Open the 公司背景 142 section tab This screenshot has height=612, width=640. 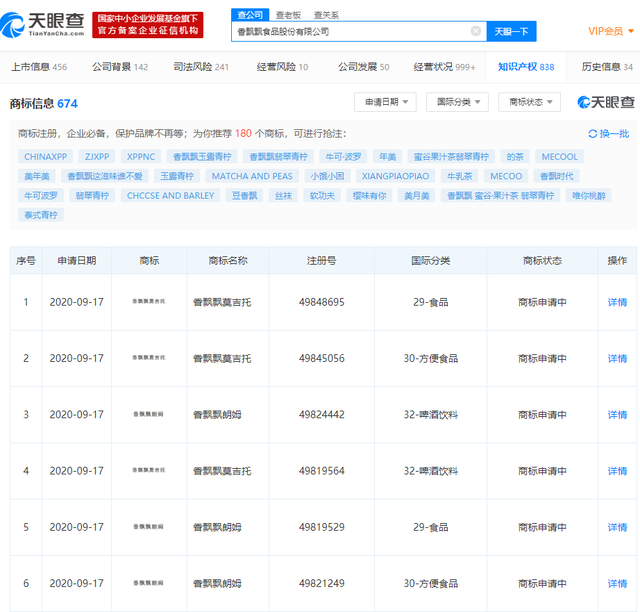pos(120,67)
